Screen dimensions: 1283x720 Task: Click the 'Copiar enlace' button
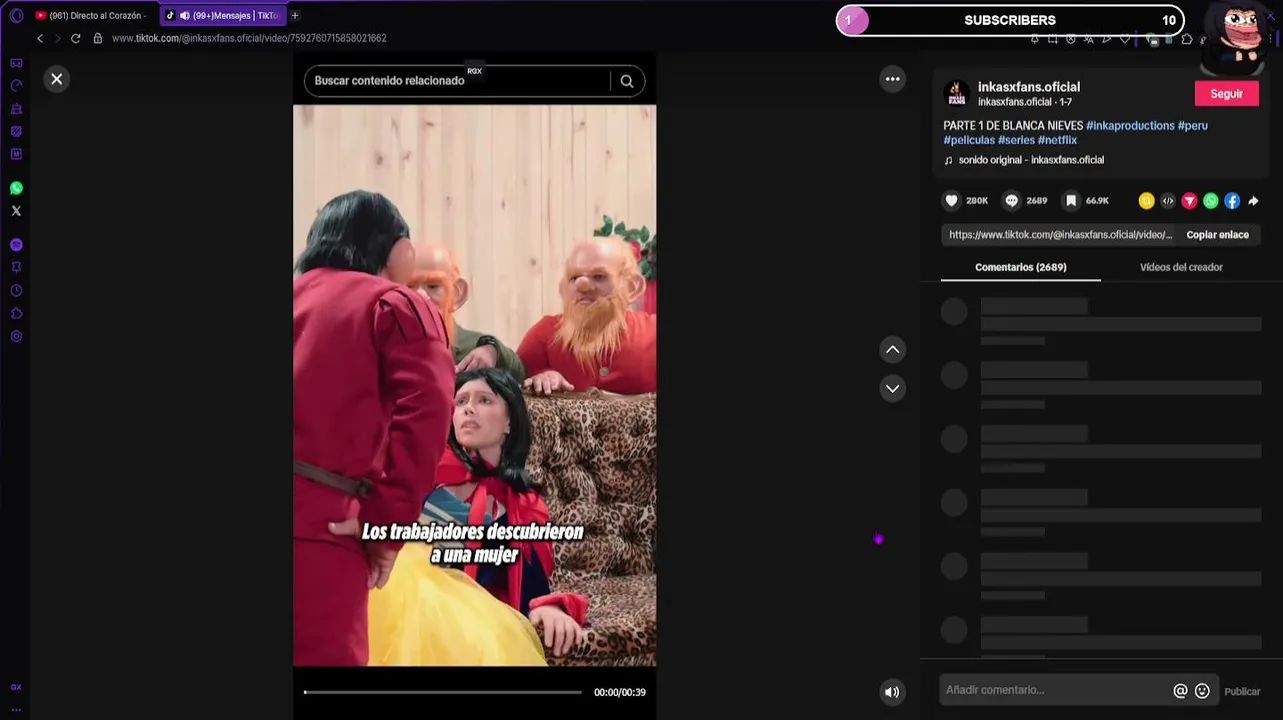tap(1217, 235)
